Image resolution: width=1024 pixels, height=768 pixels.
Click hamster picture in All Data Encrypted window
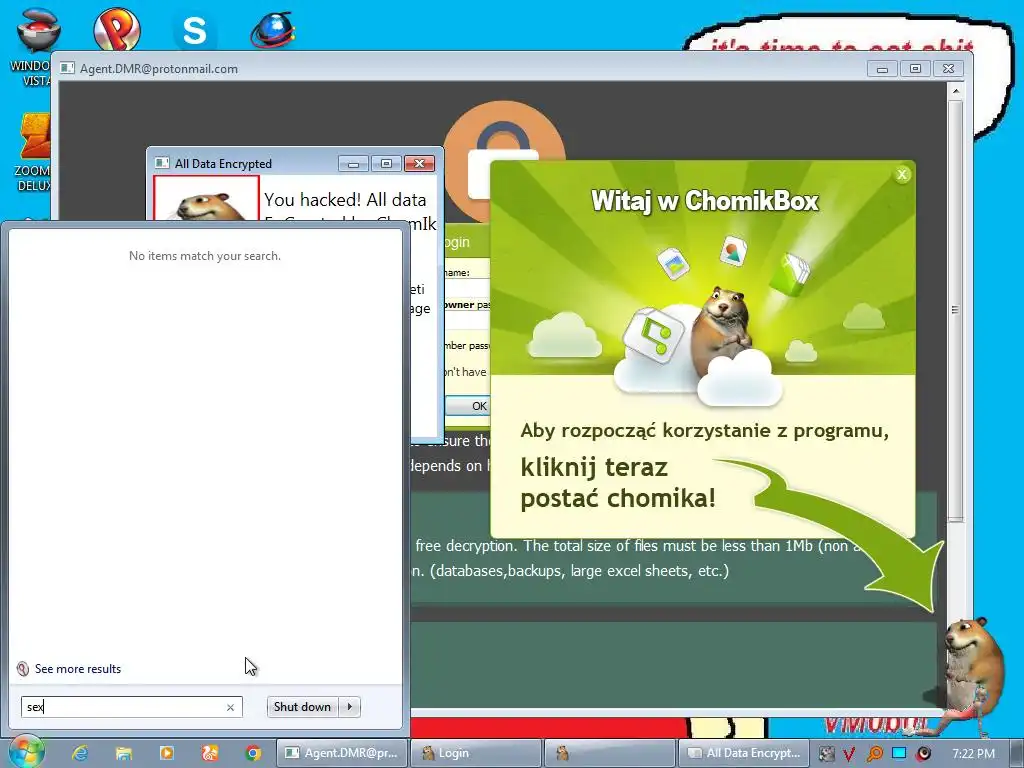tap(206, 199)
